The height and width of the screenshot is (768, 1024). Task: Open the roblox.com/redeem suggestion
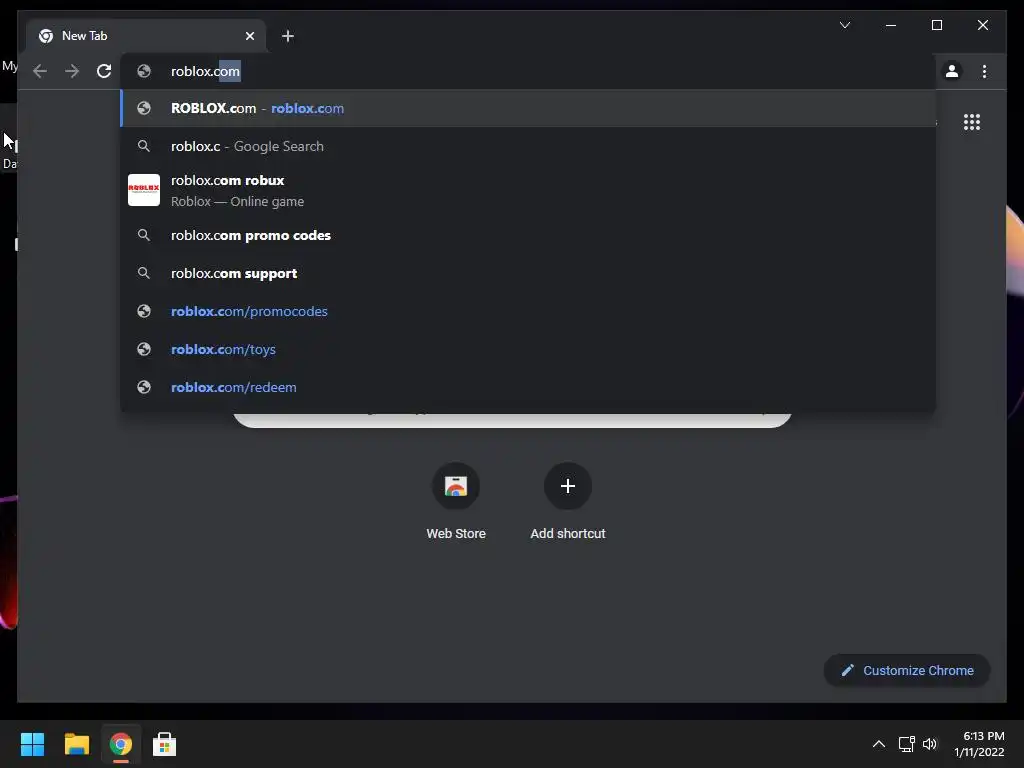pyautogui.click(x=528, y=387)
